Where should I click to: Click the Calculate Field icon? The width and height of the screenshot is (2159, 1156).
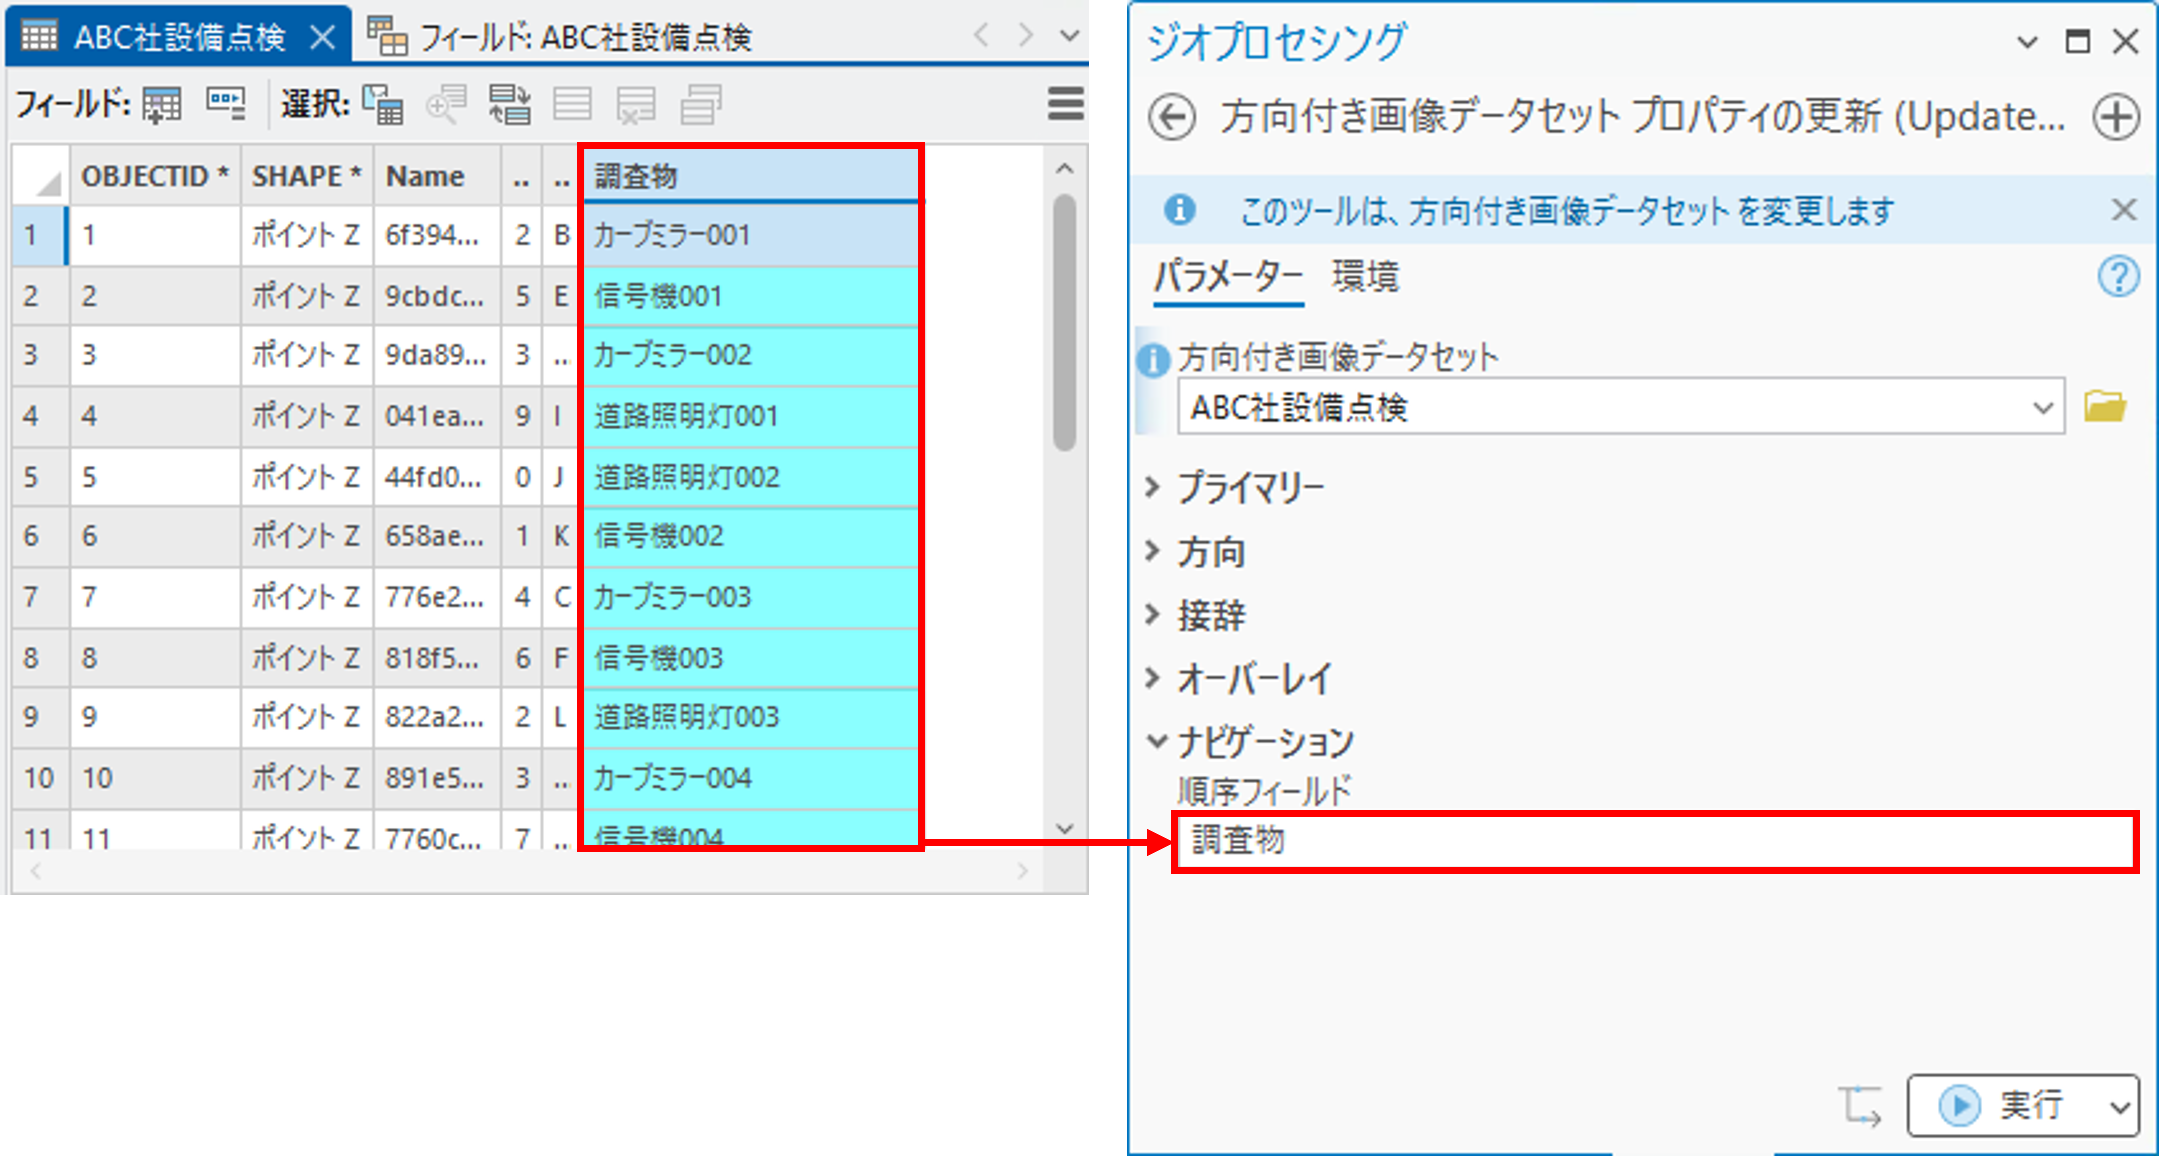(x=226, y=104)
